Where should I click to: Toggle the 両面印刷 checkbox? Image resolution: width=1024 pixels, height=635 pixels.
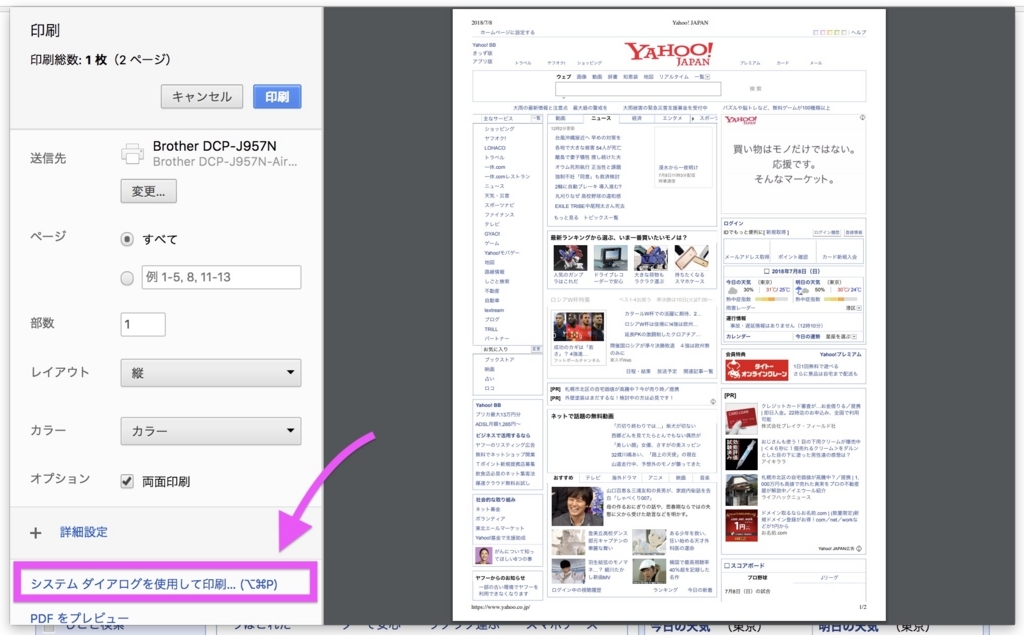(x=127, y=481)
